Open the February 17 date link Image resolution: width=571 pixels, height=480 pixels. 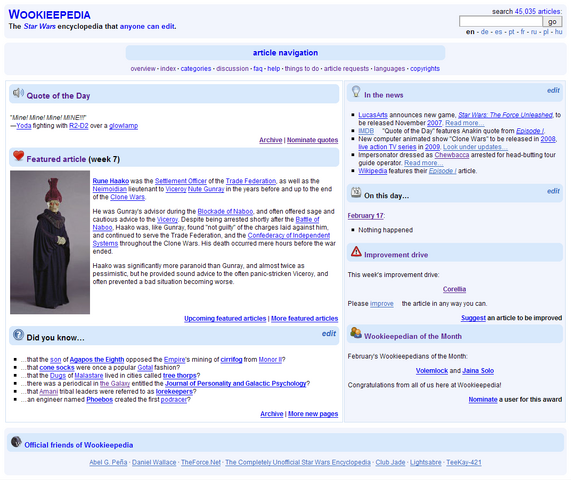(365, 216)
